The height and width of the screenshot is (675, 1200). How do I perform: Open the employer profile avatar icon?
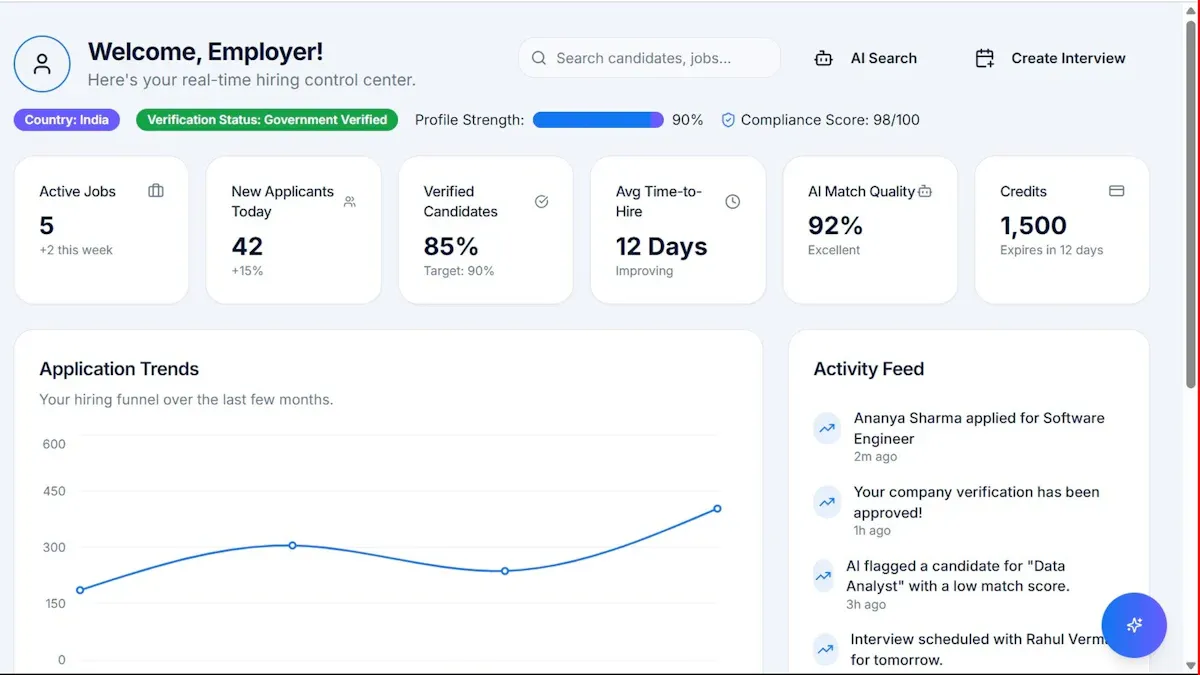42,63
